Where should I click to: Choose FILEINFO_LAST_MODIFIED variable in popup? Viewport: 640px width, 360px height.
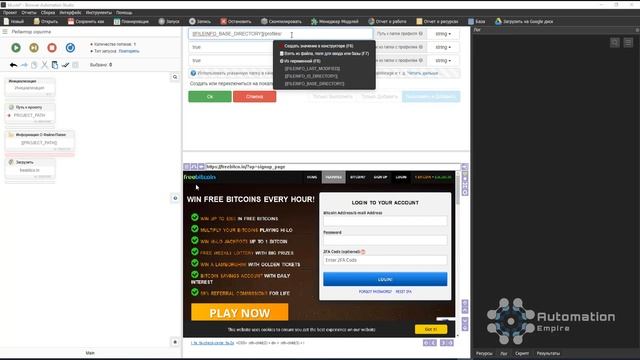312,69
